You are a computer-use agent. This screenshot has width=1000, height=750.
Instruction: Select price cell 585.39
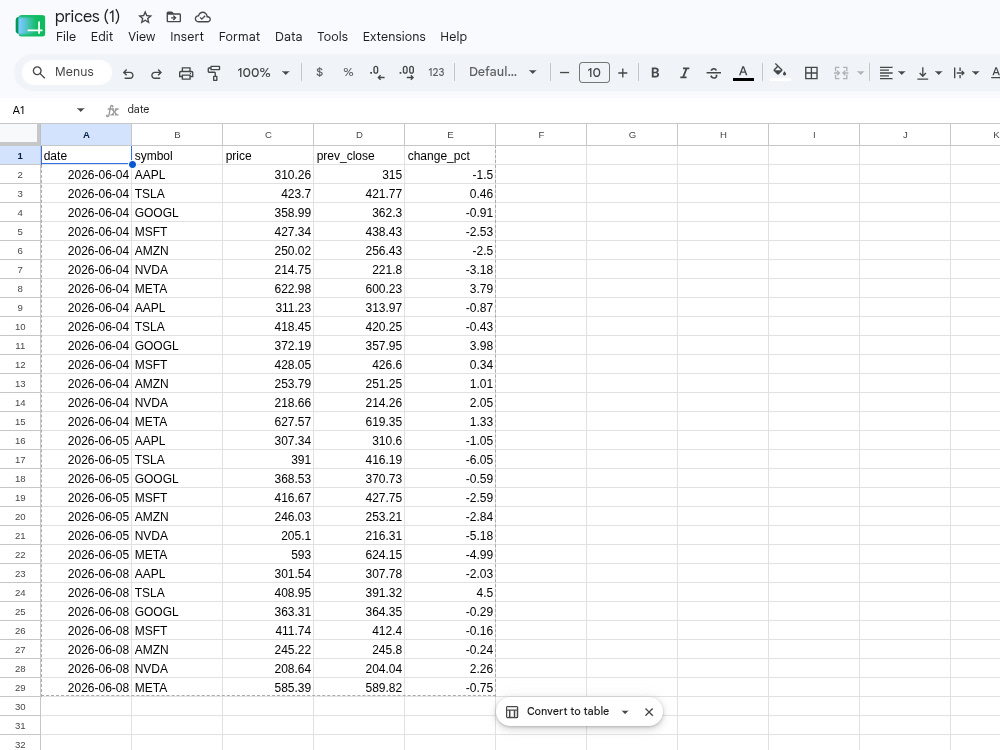pyautogui.click(x=268, y=688)
